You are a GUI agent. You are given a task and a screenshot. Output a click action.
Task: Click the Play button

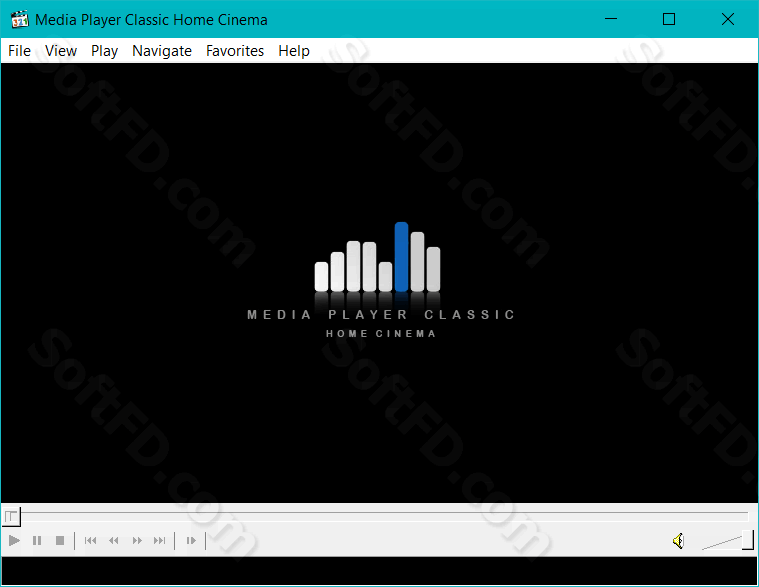[x=14, y=540]
